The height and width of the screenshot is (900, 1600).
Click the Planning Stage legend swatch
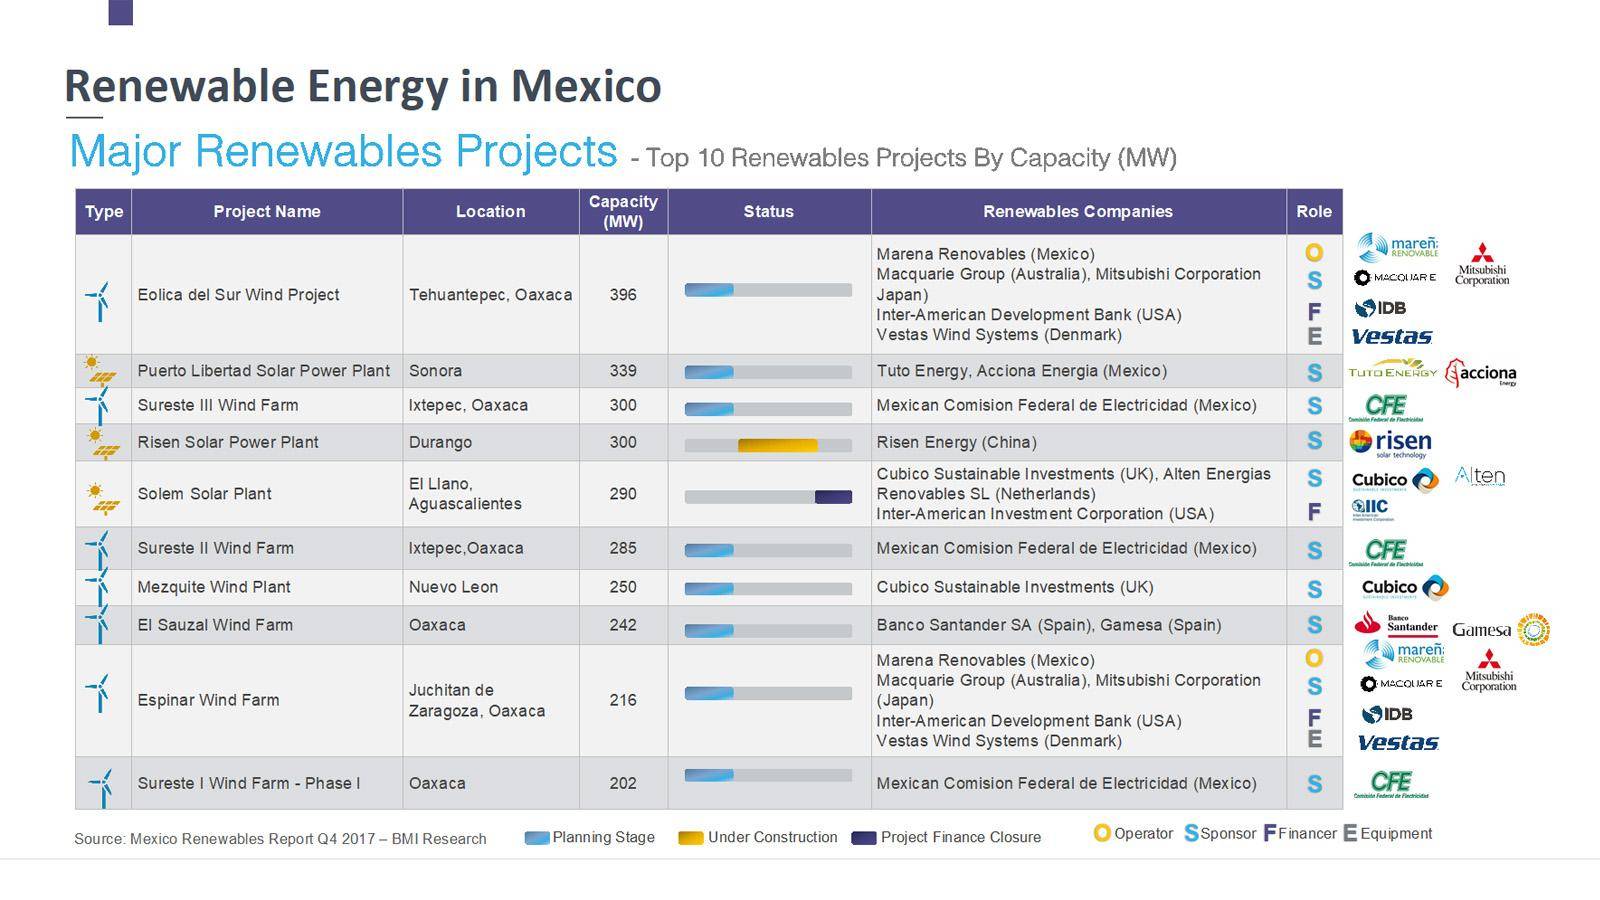[537, 838]
